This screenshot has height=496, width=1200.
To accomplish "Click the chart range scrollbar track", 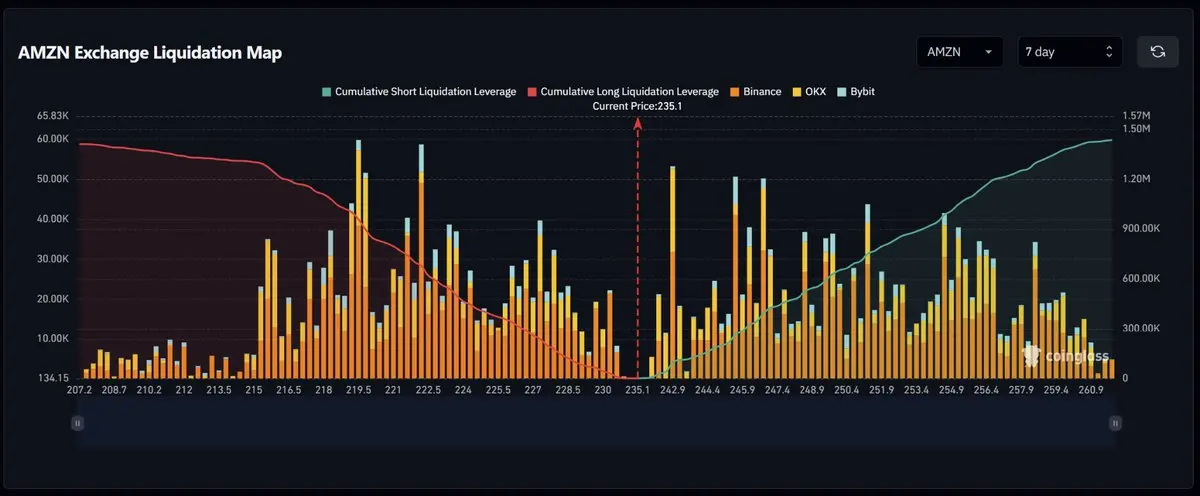I will (x=596, y=423).
